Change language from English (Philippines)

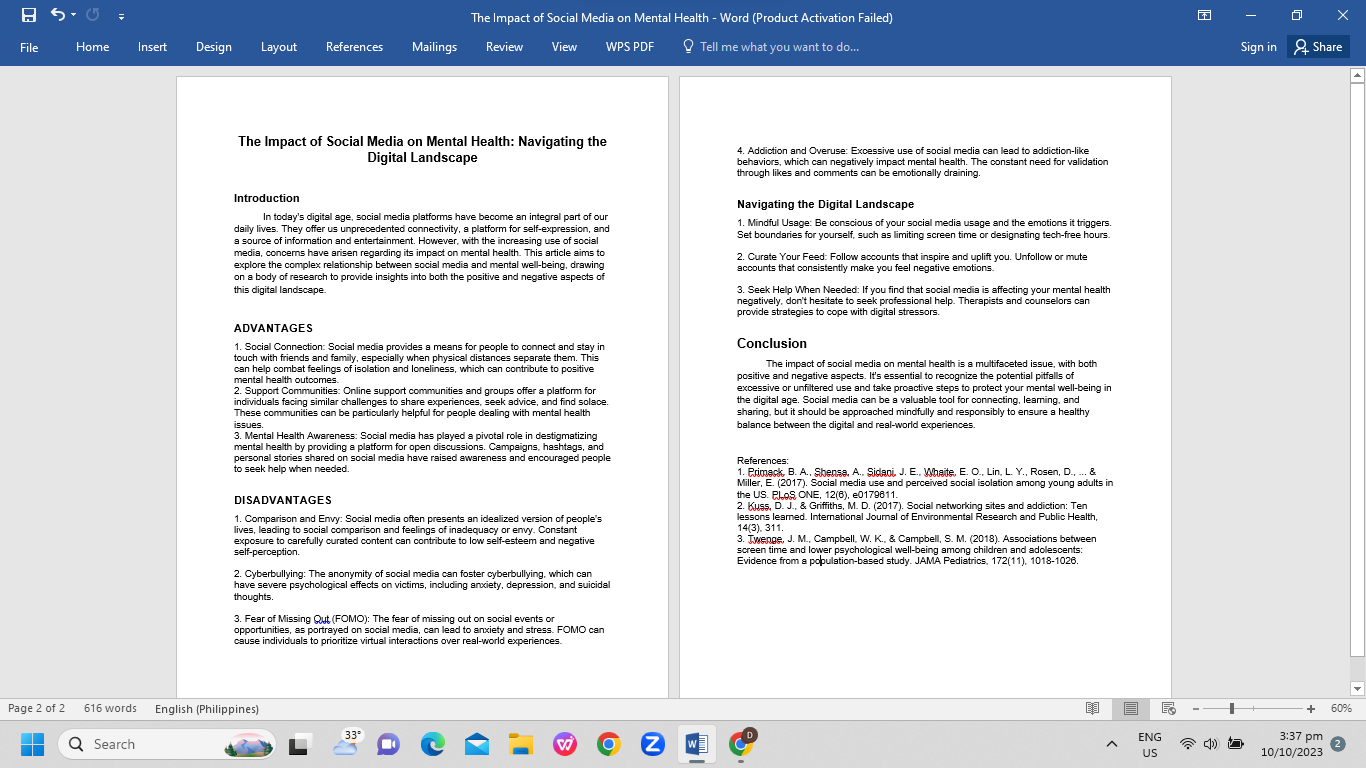click(x=207, y=708)
